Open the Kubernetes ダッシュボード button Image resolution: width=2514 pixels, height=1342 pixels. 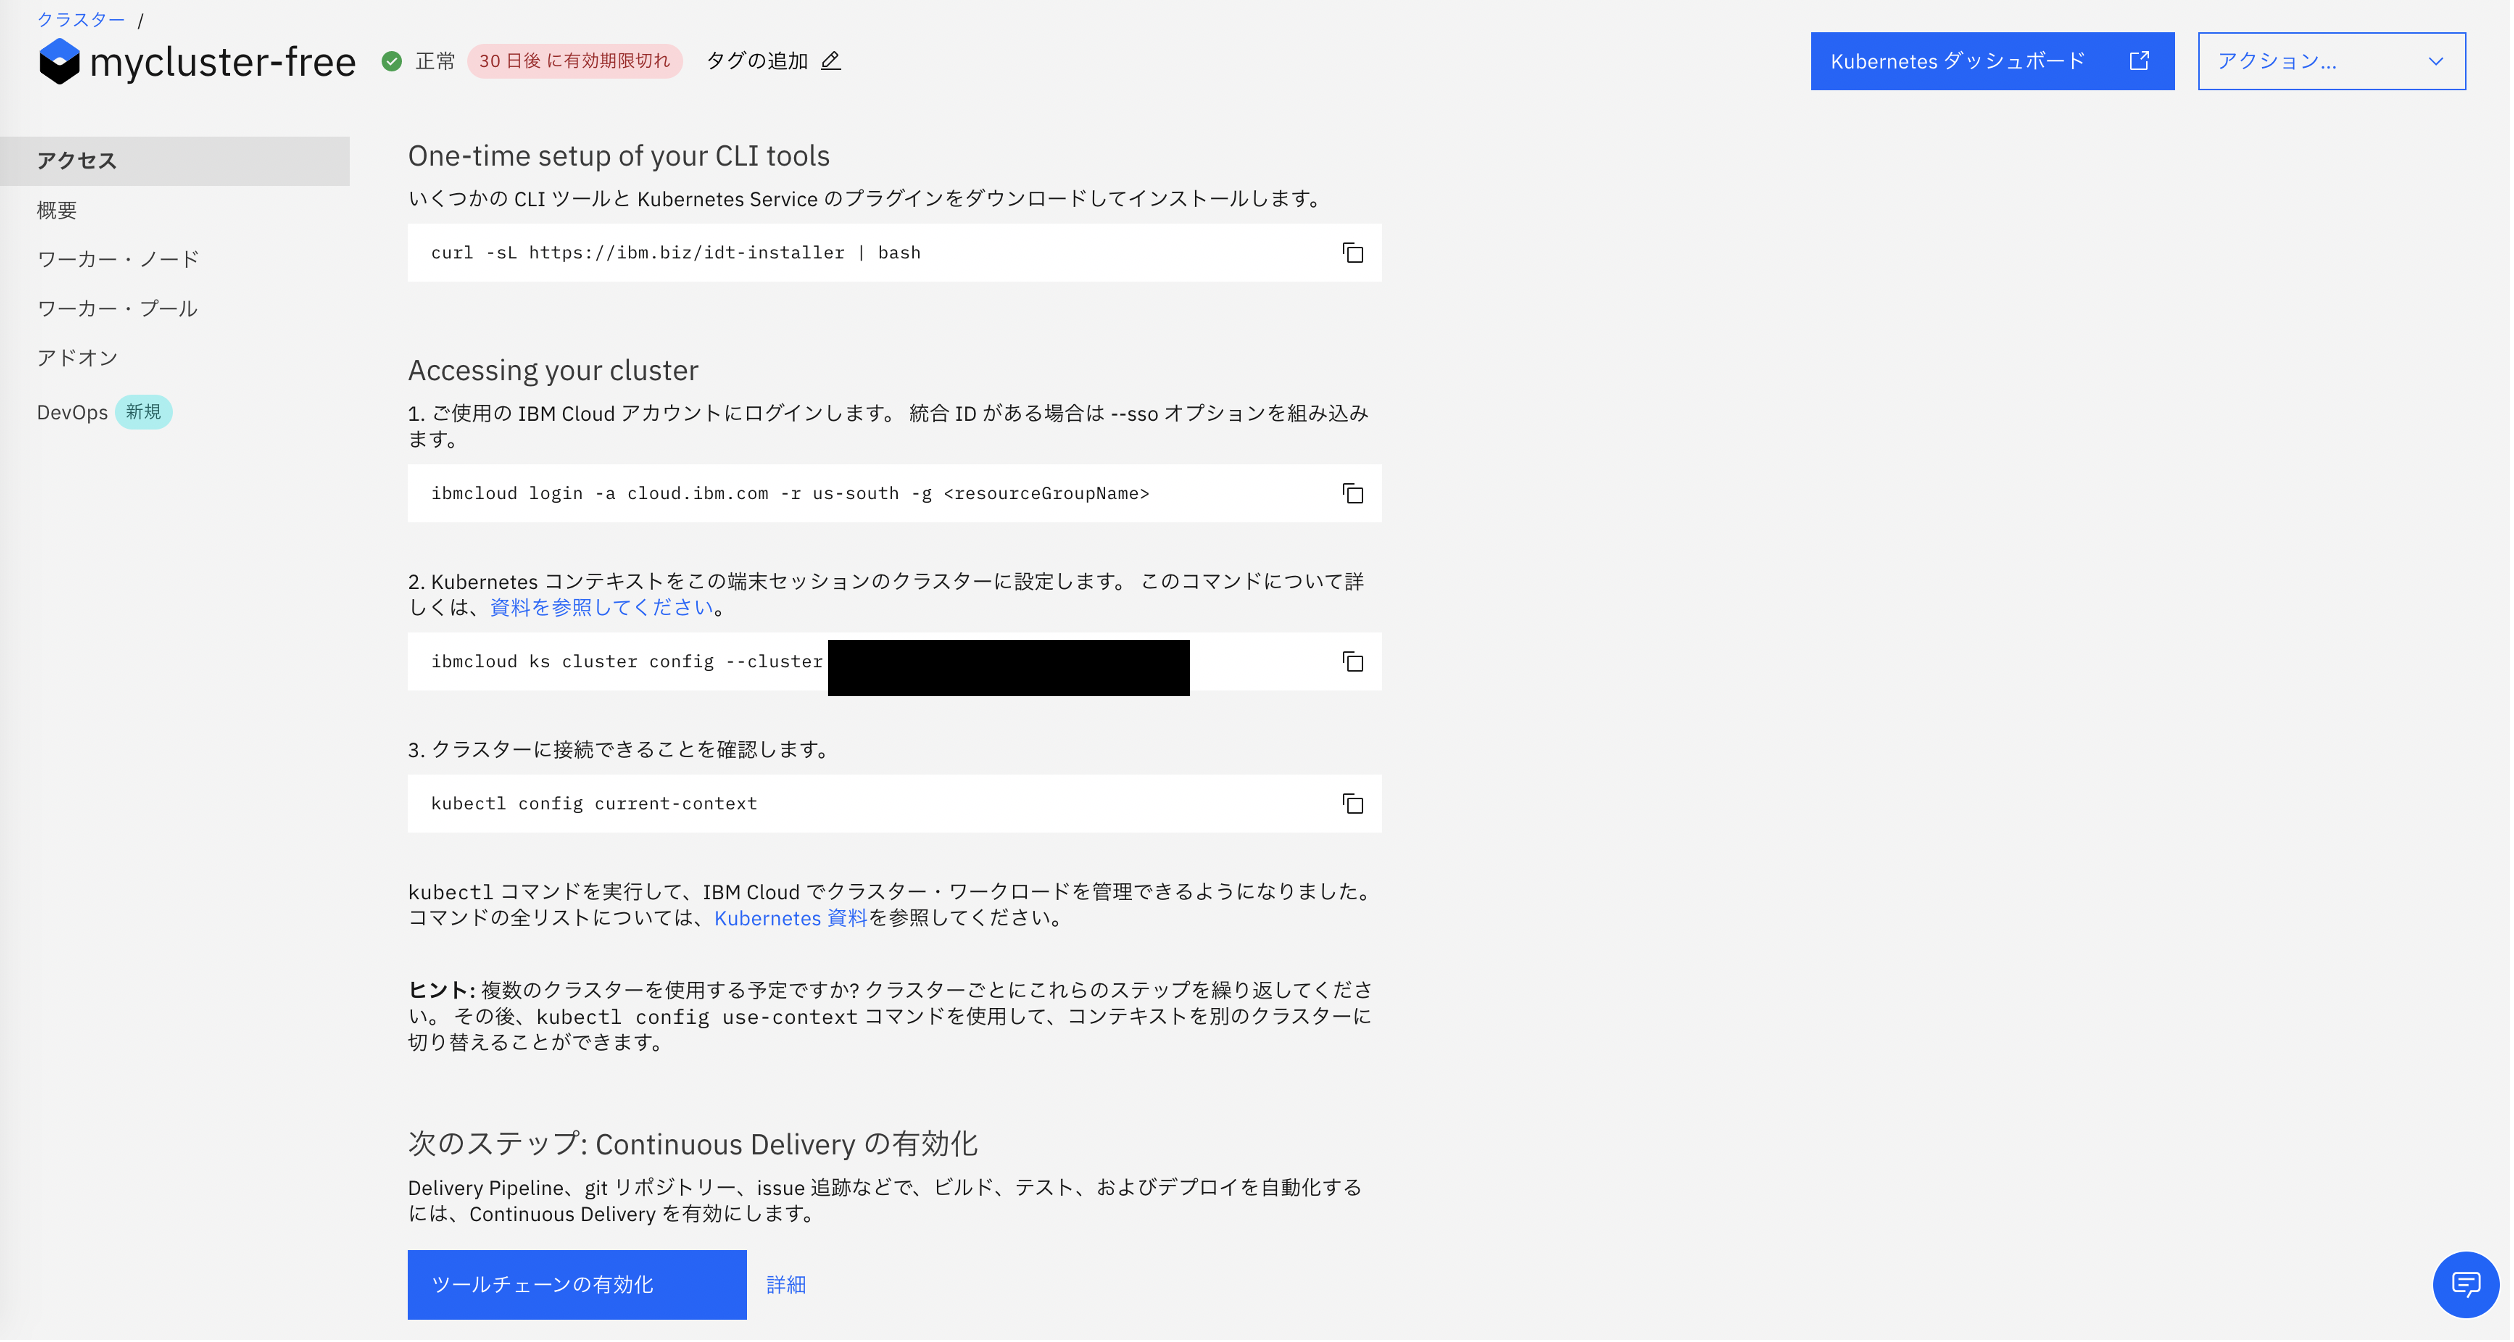[x=1991, y=62]
